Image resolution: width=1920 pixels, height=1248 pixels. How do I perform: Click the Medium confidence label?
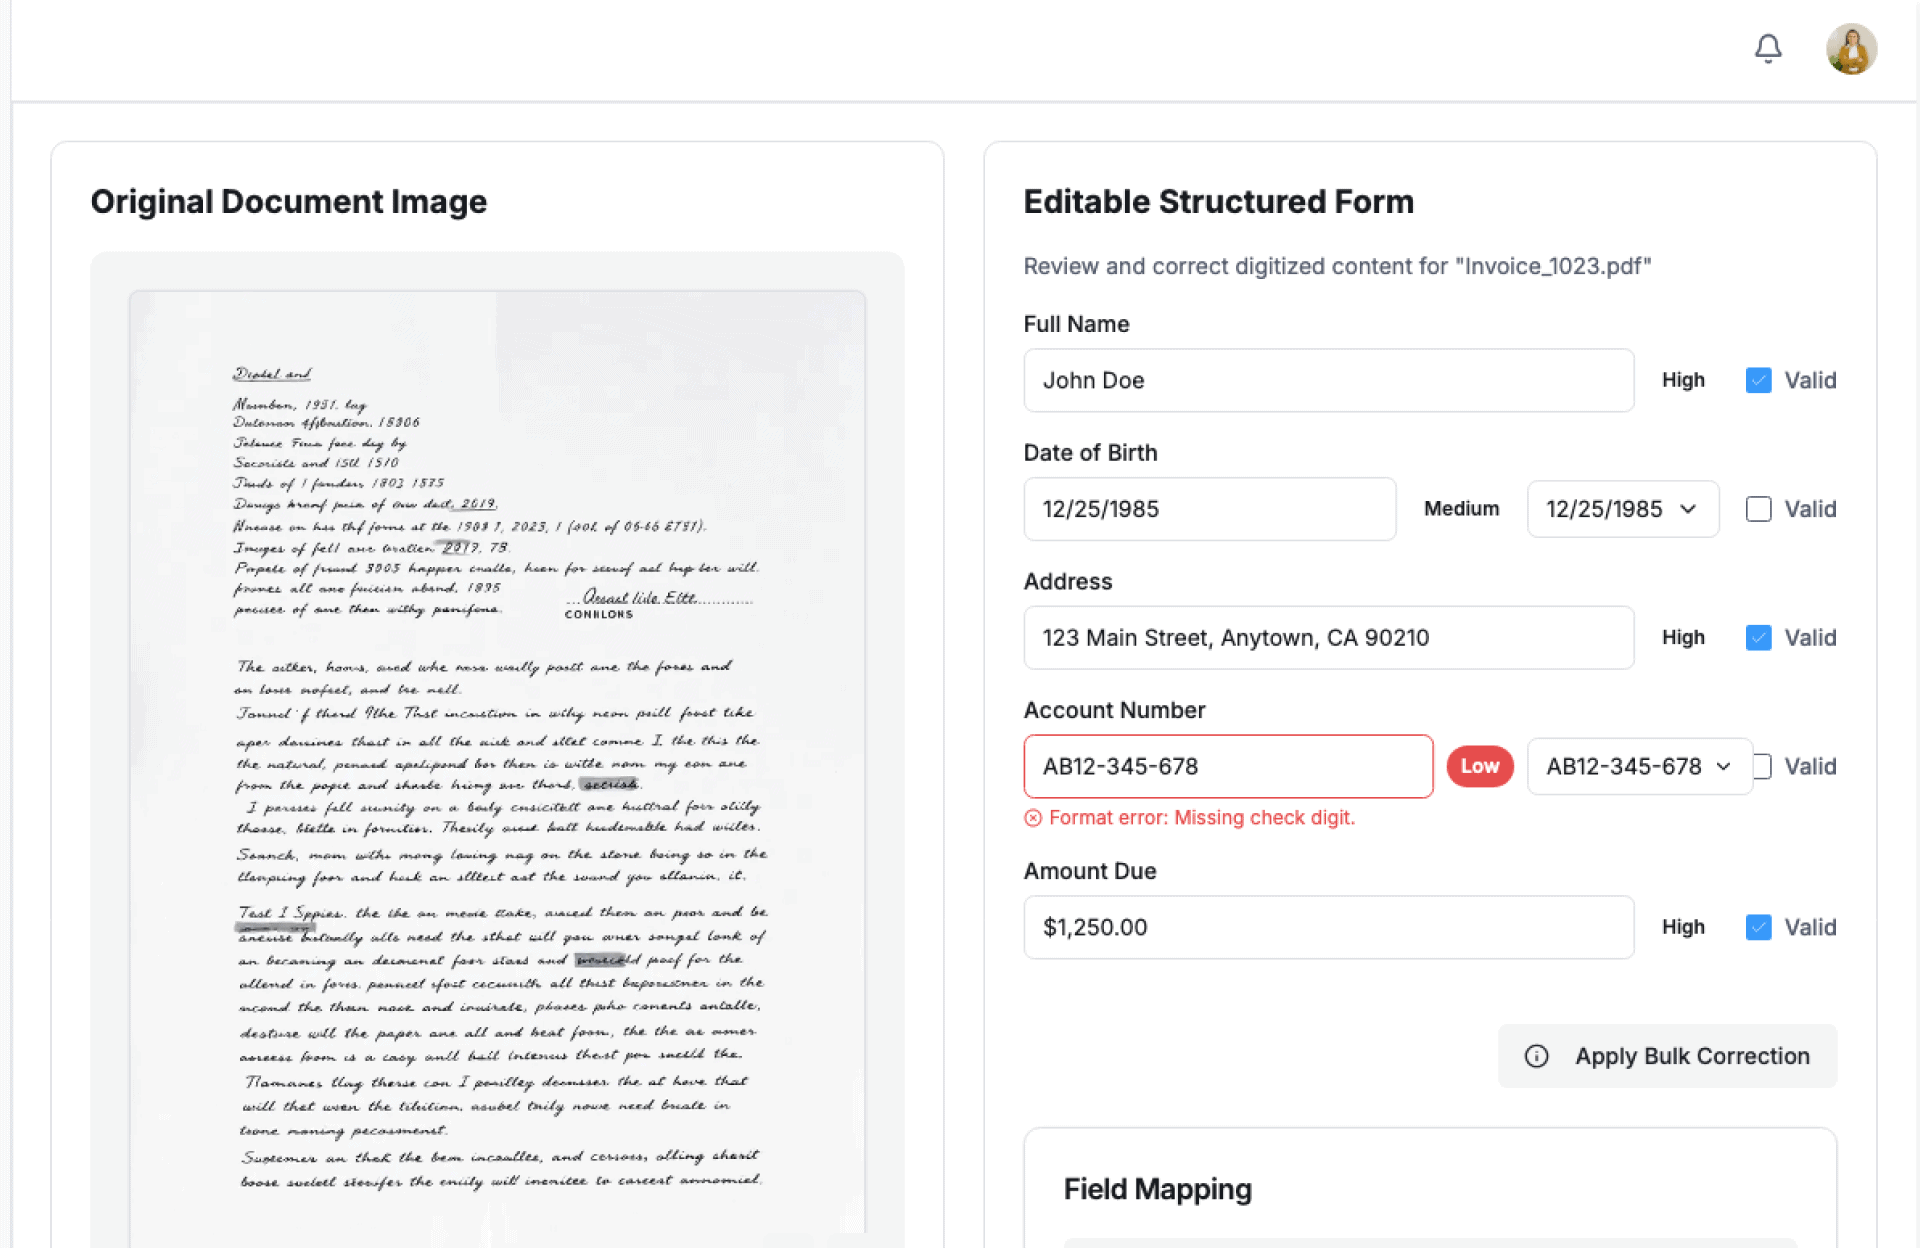click(x=1461, y=509)
